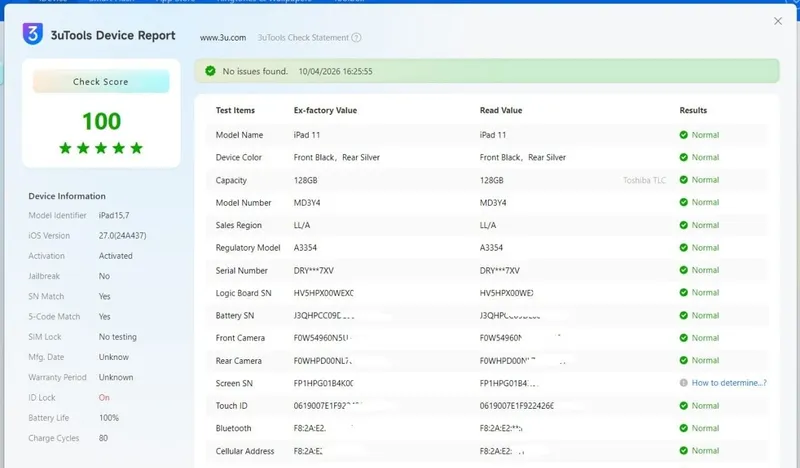
Task: Select the read value A3354
Action: tap(491, 248)
